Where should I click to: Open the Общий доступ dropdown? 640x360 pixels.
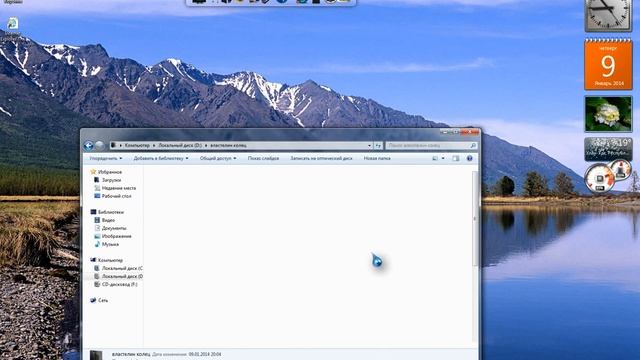218,158
